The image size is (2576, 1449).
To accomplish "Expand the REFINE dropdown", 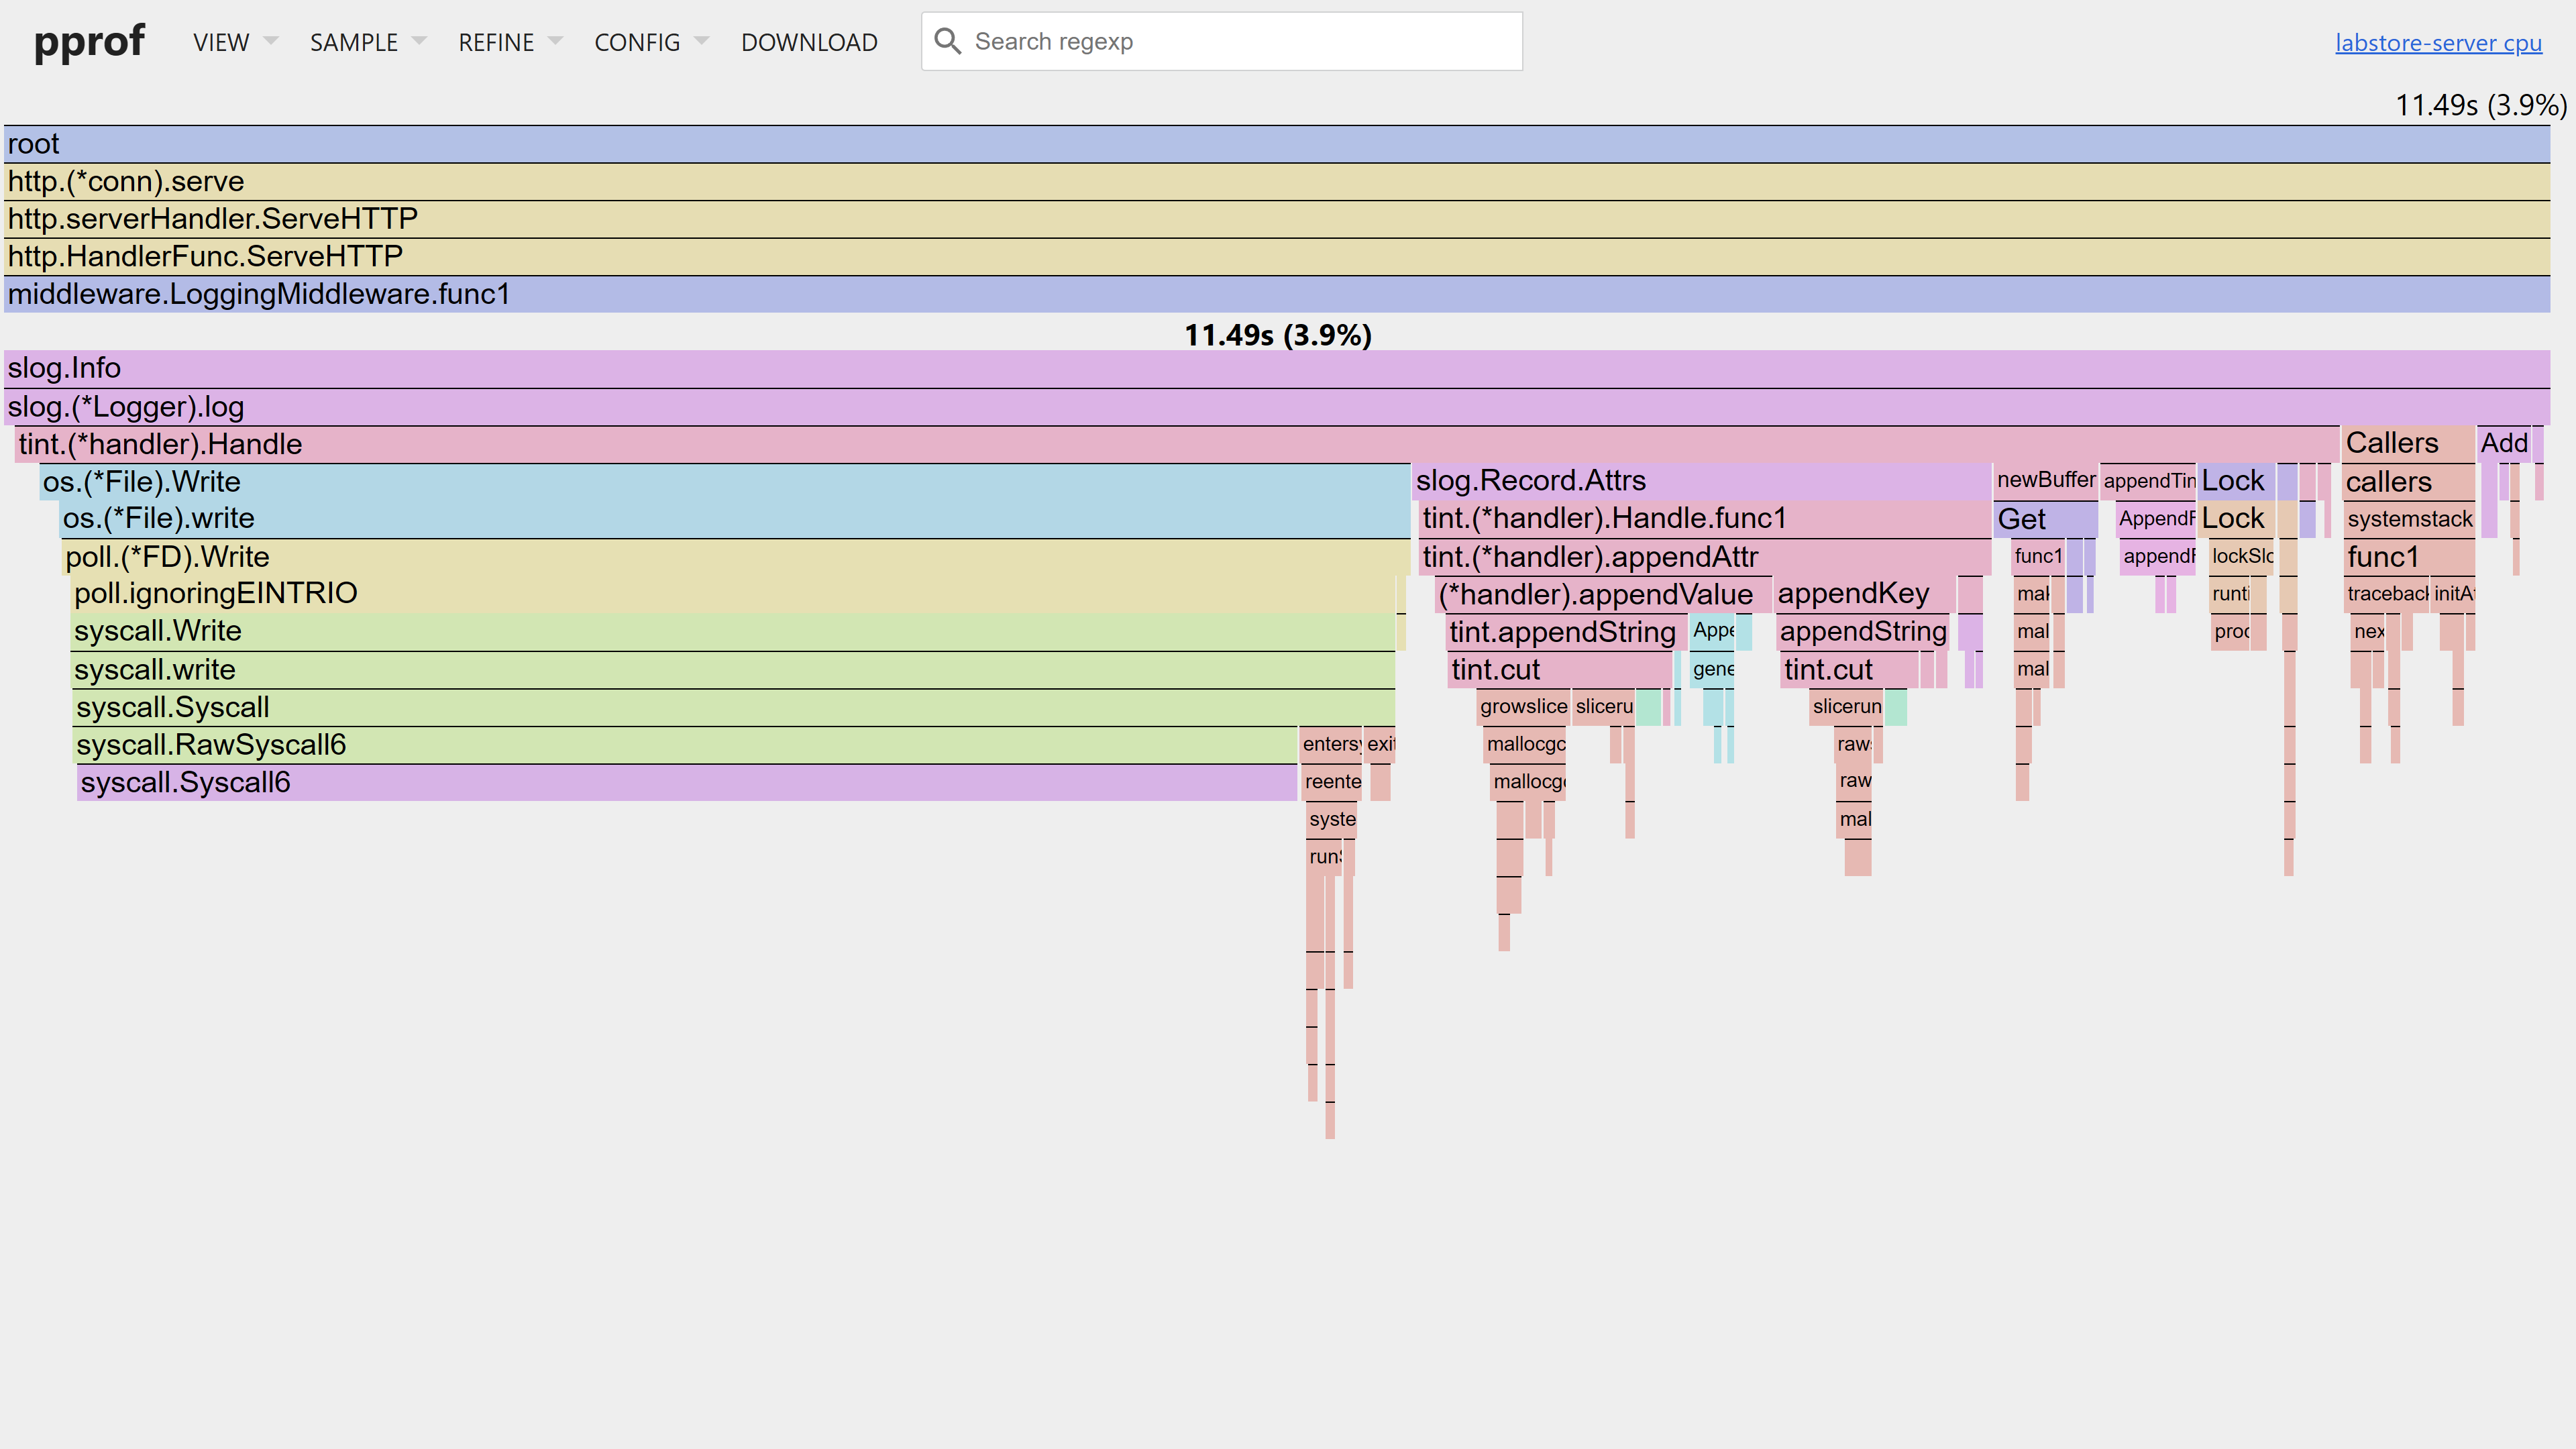I will coord(496,42).
